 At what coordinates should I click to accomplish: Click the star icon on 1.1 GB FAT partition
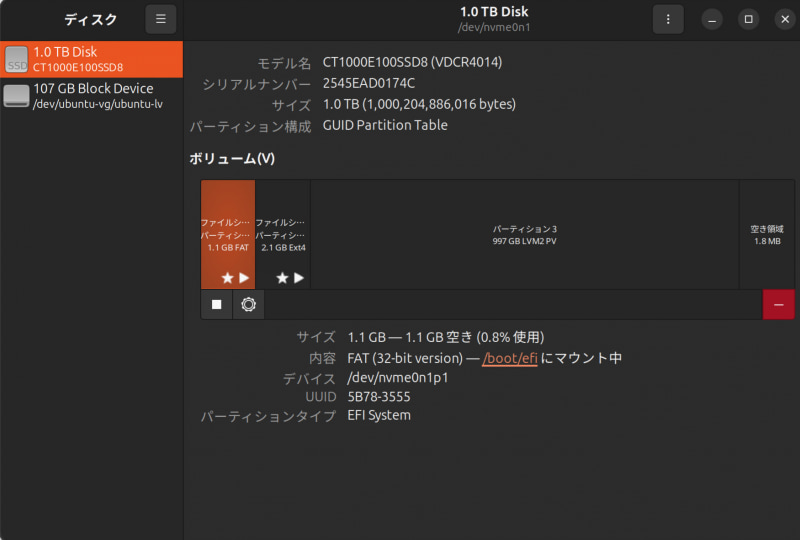click(x=228, y=278)
